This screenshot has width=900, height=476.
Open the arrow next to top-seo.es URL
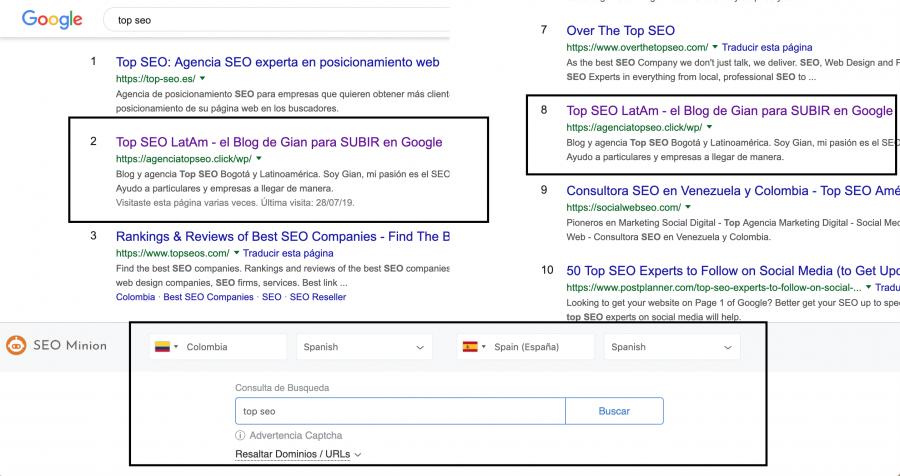point(203,77)
